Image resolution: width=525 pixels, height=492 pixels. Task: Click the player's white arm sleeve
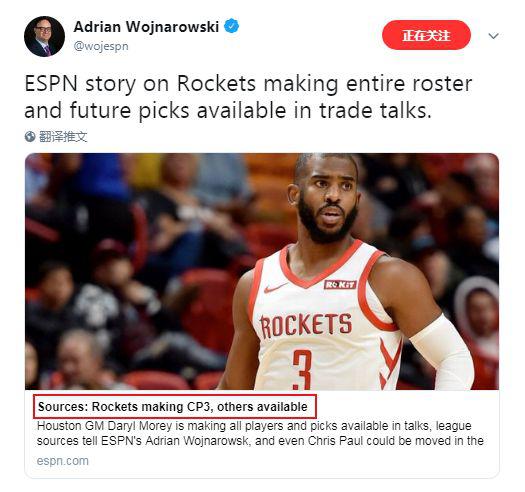coord(443,355)
